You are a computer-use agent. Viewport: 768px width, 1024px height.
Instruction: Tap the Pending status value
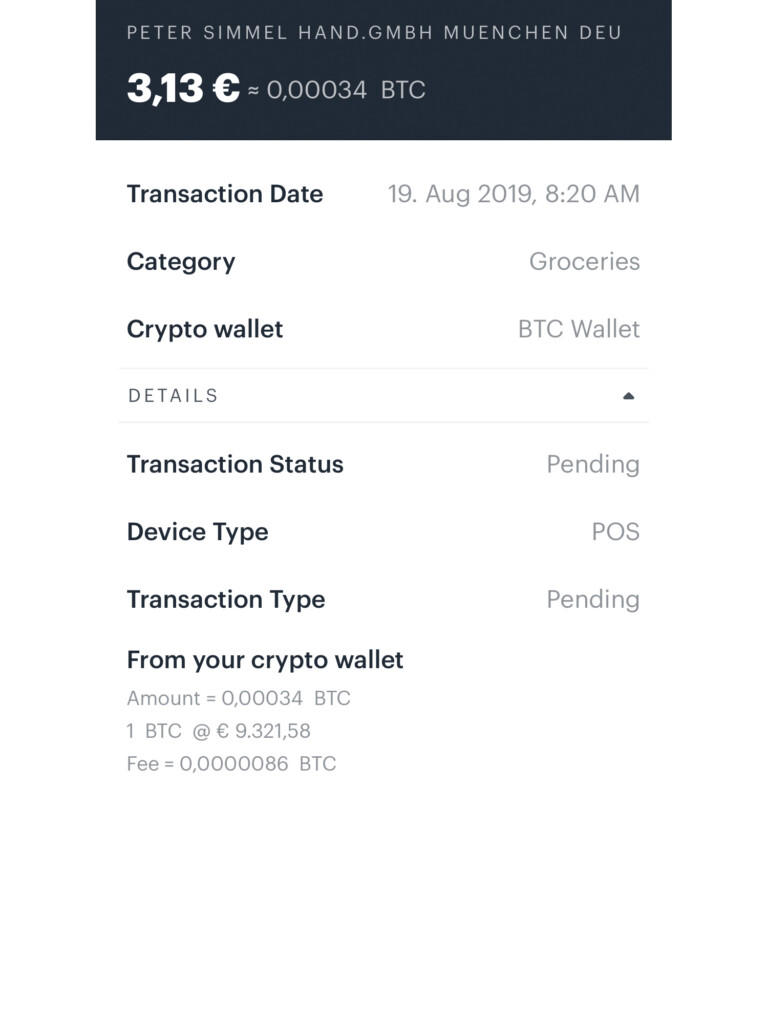point(593,464)
